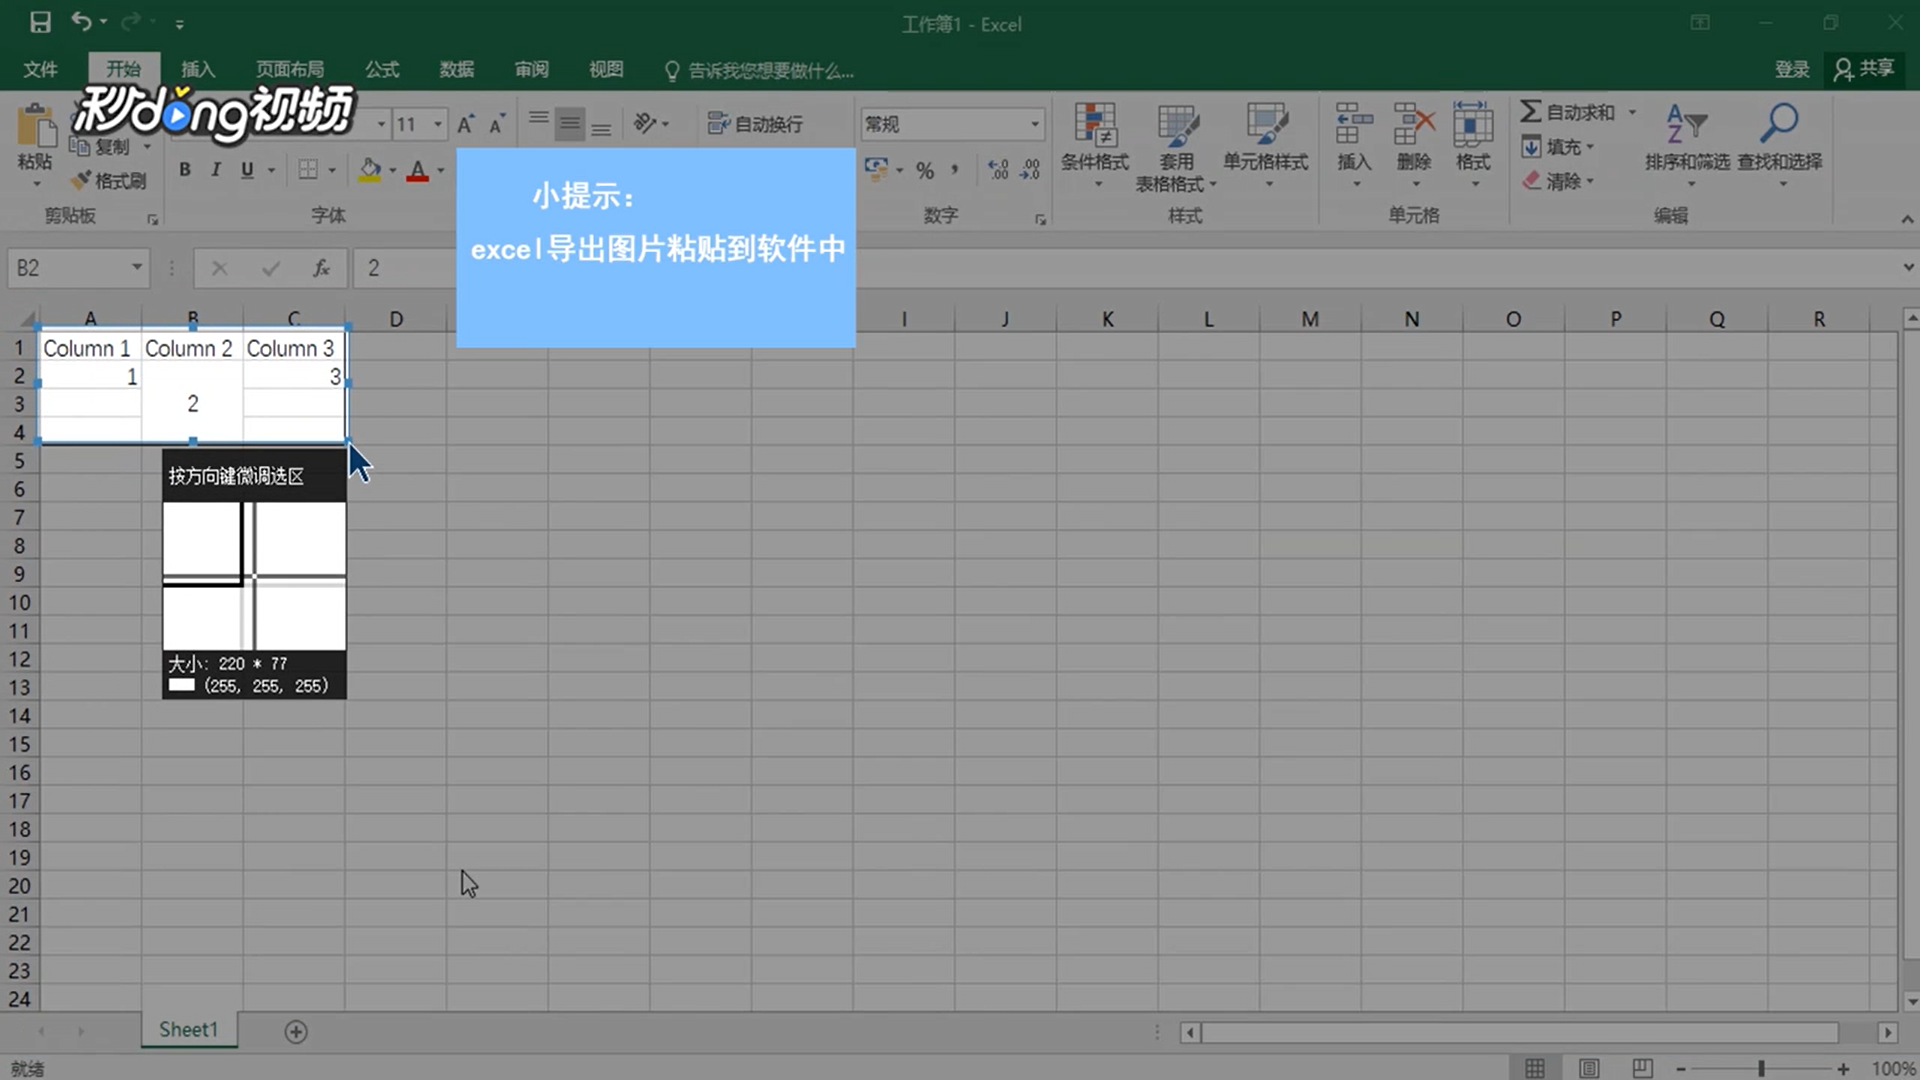This screenshot has height=1080, width=1920.
Task: Select the Sheet1 tab
Action: coord(188,1030)
